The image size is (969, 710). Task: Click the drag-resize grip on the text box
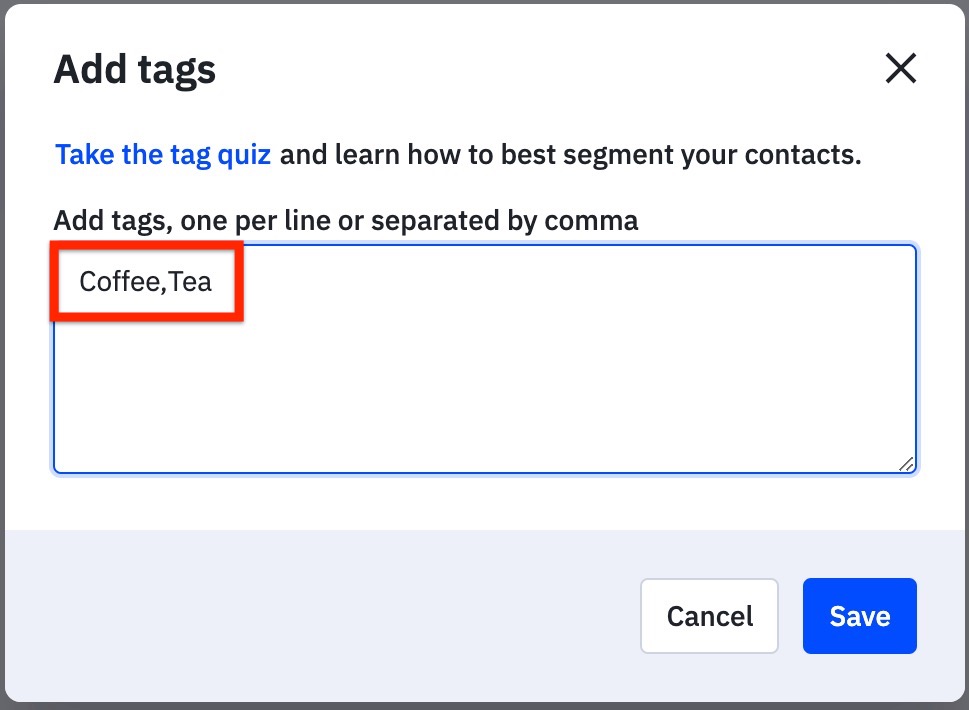click(906, 464)
